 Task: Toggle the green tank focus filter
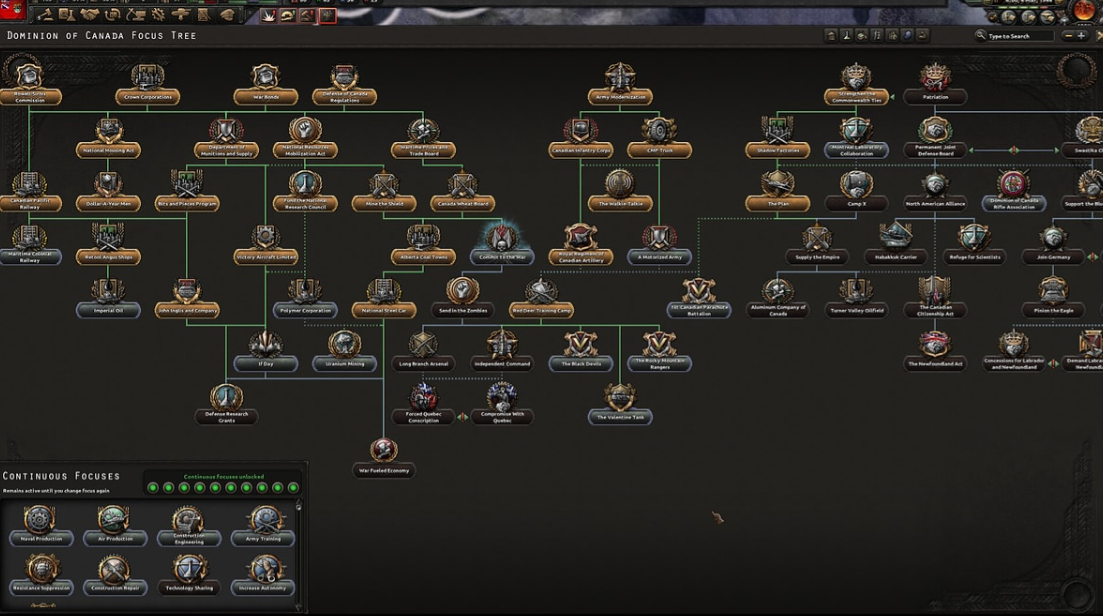(862, 35)
